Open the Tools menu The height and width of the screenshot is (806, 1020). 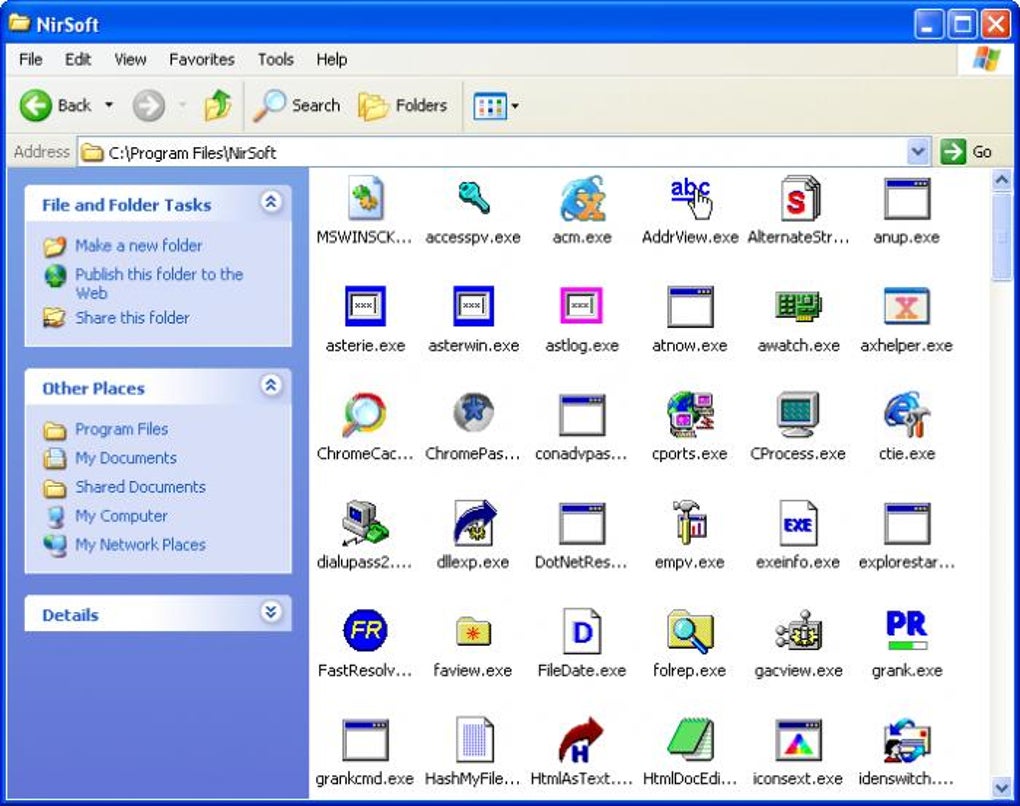pos(275,59)
